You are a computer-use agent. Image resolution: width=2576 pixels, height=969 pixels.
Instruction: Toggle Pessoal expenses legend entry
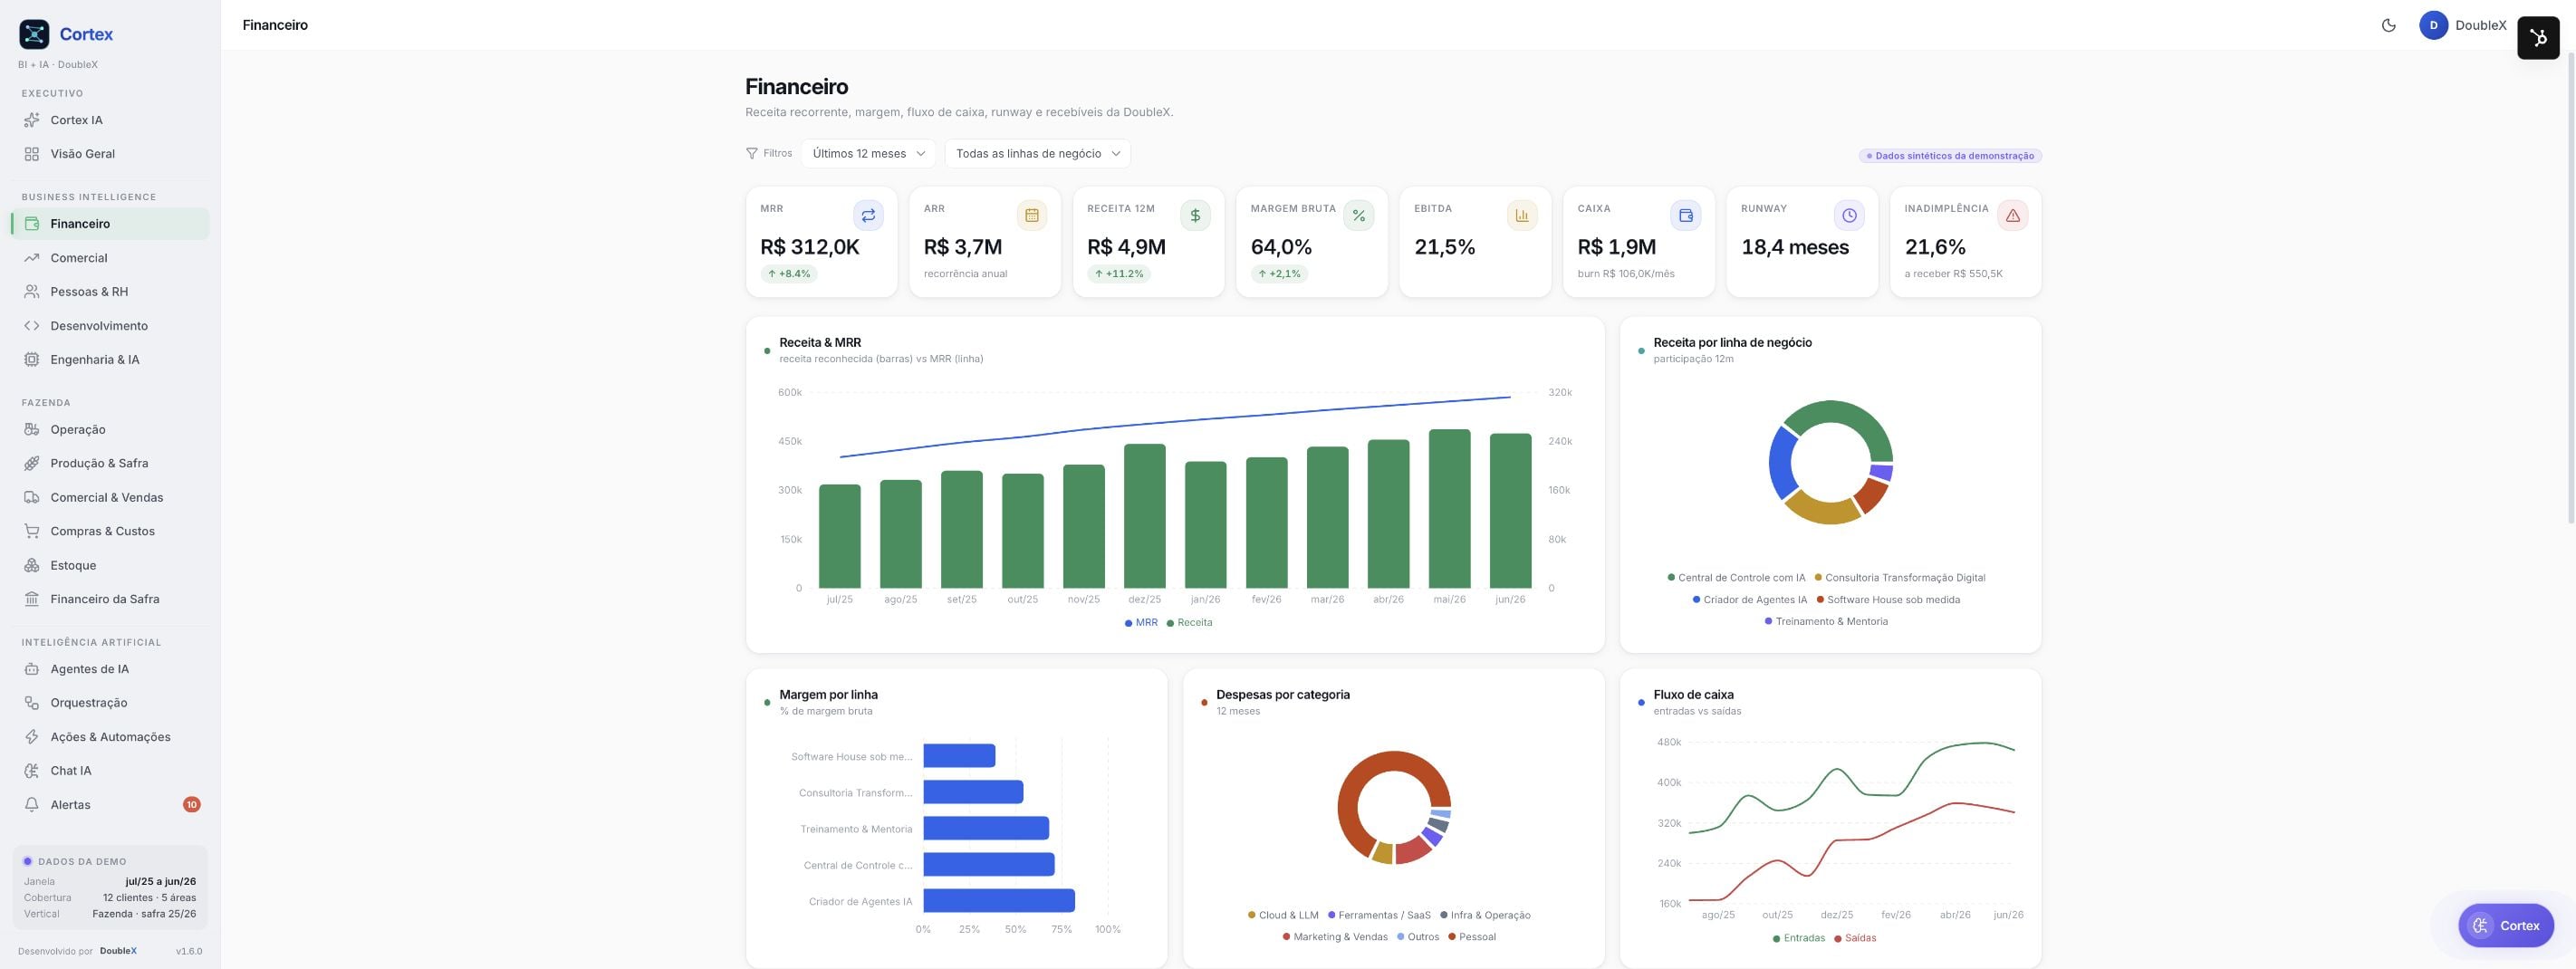1472,937
